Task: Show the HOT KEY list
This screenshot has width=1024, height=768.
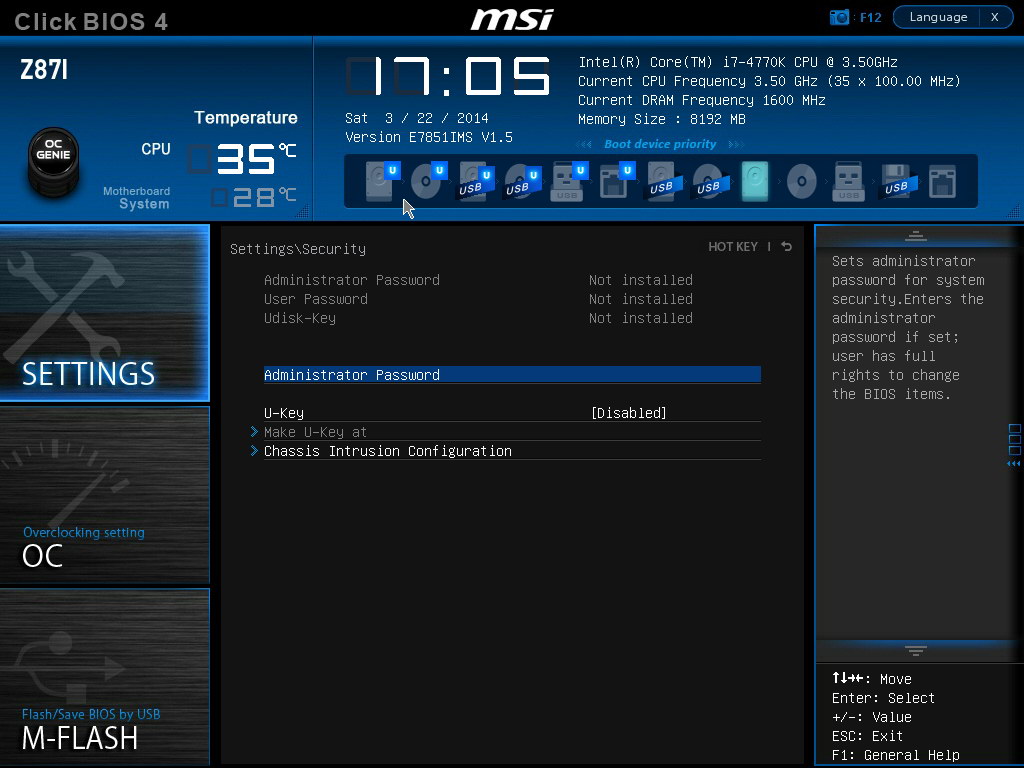Action: (733, 247)
